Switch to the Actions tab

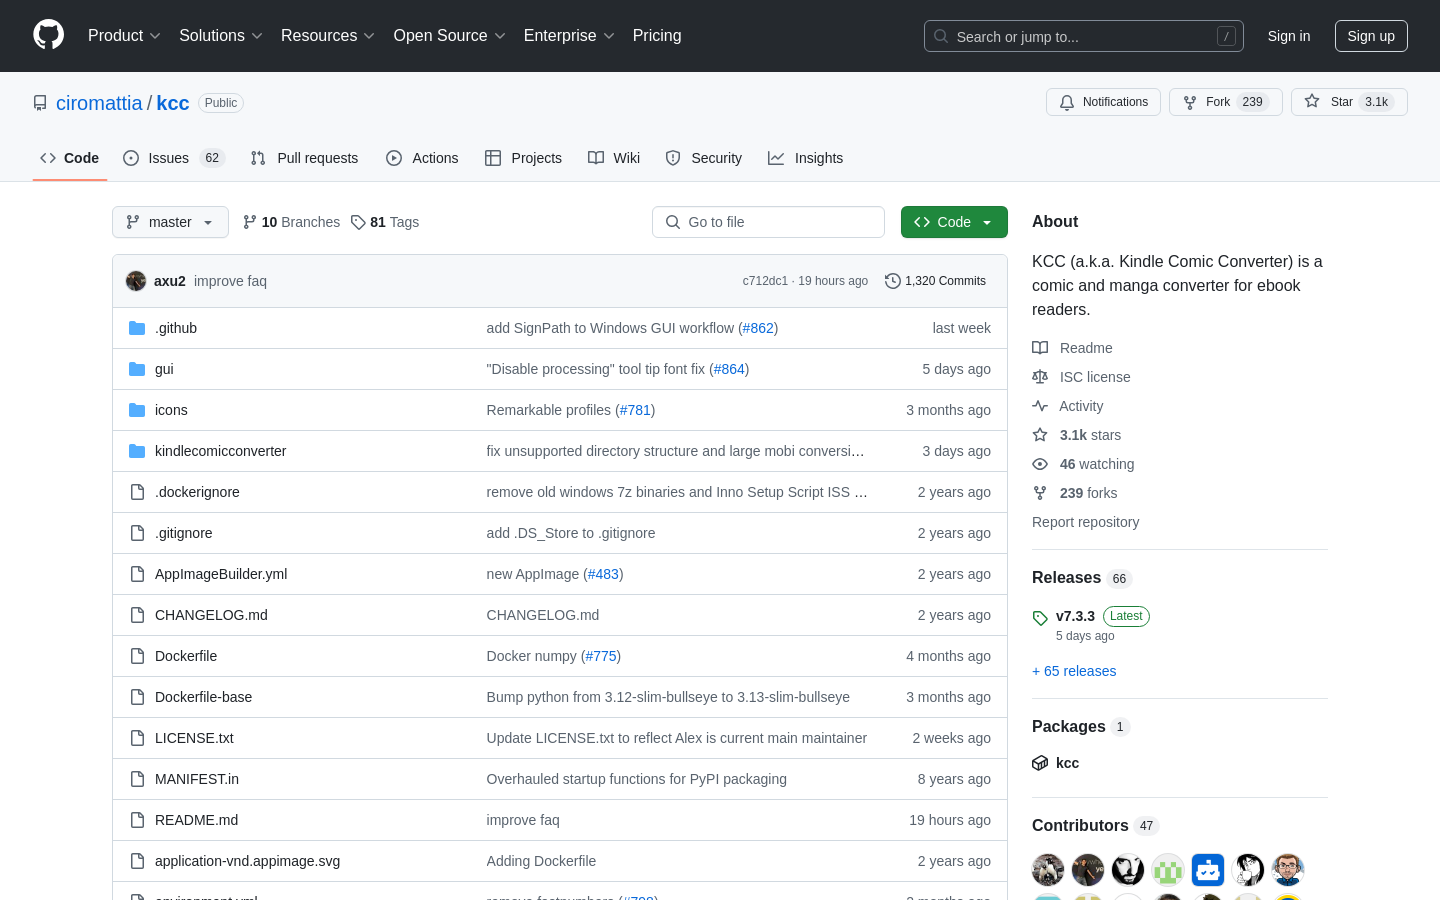(x=422, y=158)
